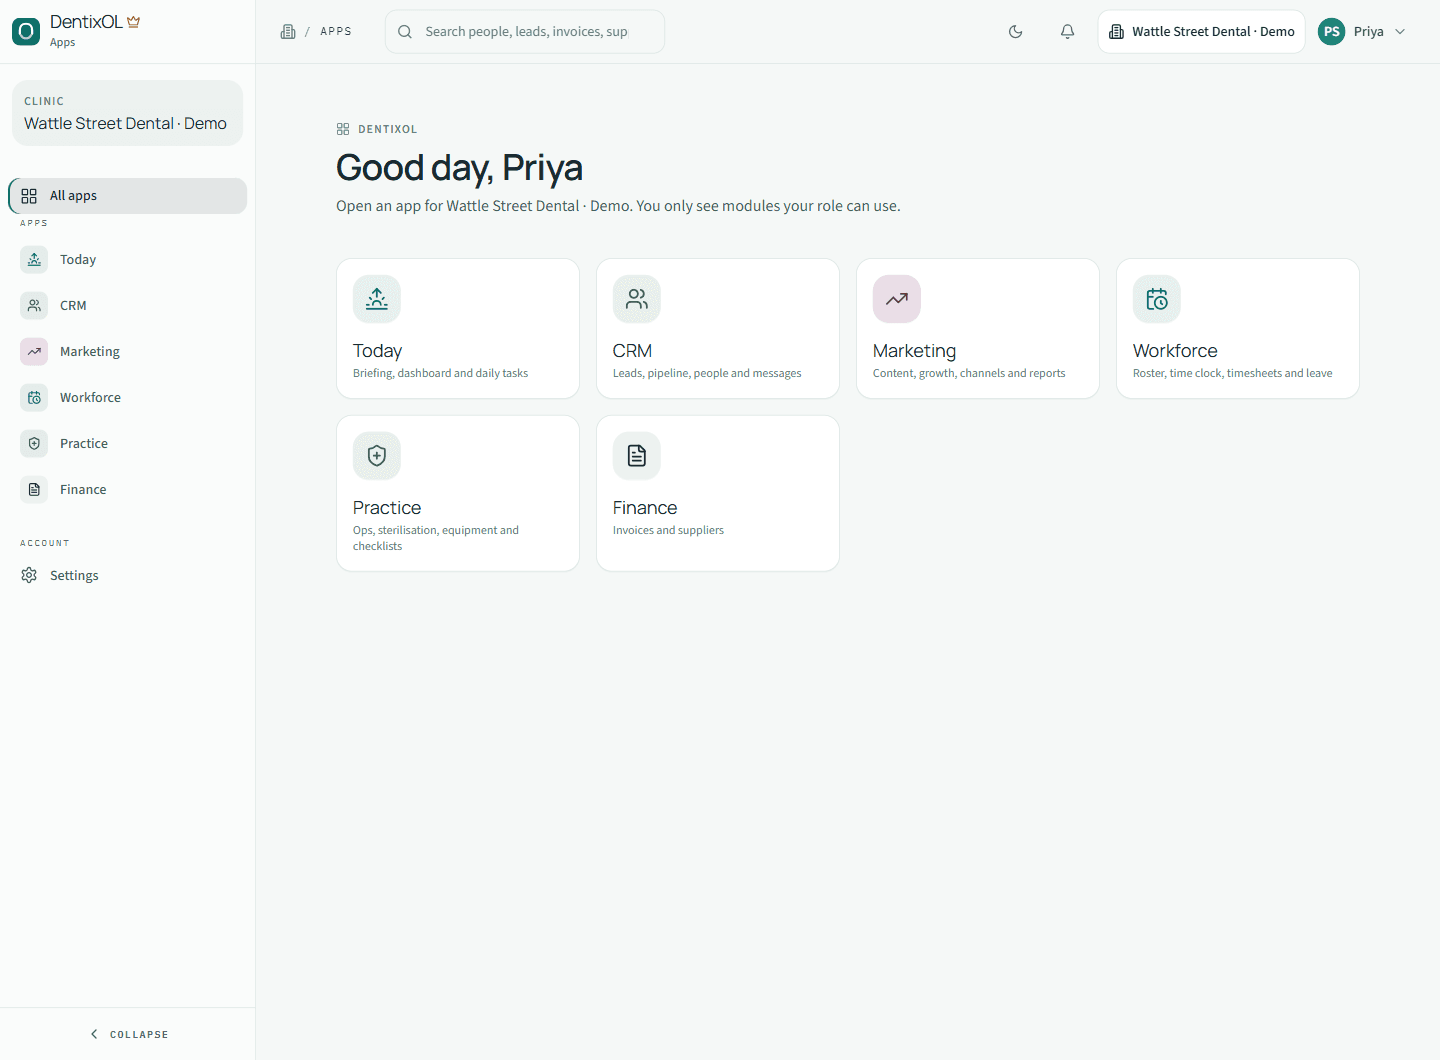Click the trend arrow icon on Marketing card
This screenshot has width=1440, height=1060.
897,299
